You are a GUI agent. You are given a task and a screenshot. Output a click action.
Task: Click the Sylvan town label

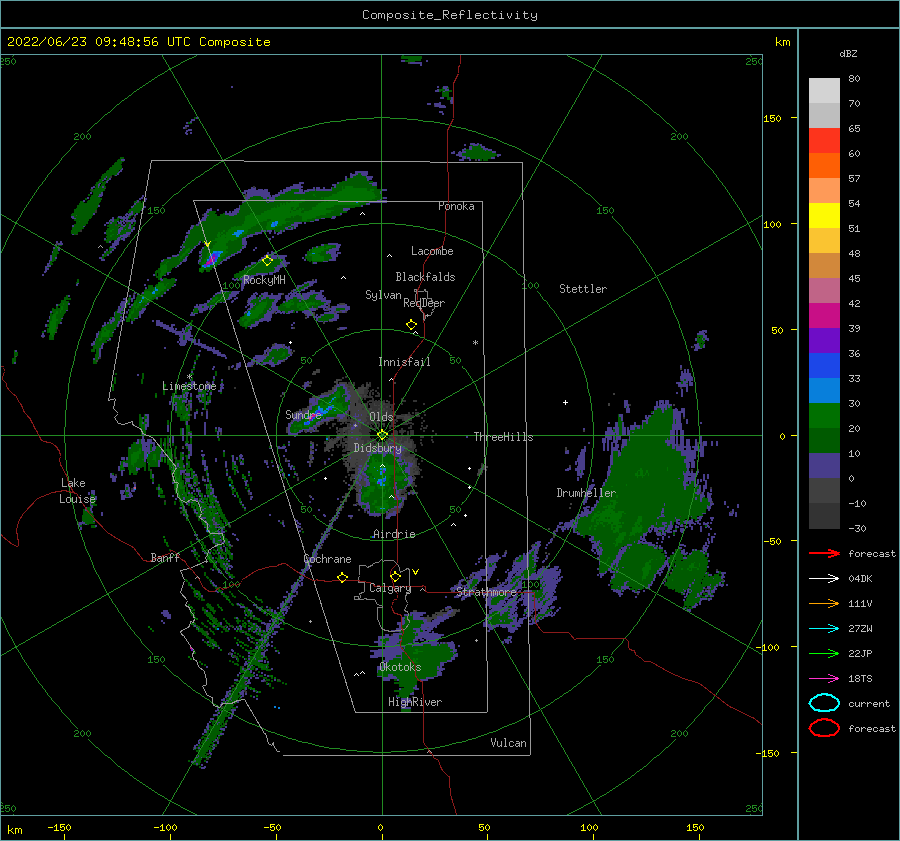pyautogui.click(x=383, y=295)
